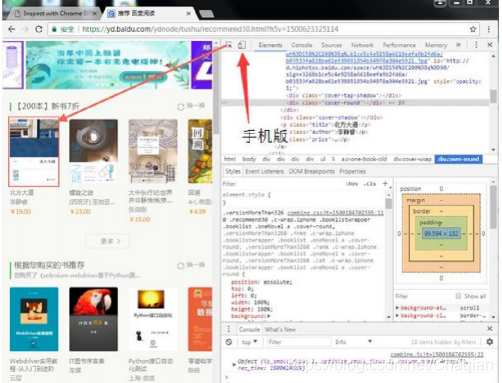
Task: Click the body breadcrumb item
Action: [x=249, y=159]
